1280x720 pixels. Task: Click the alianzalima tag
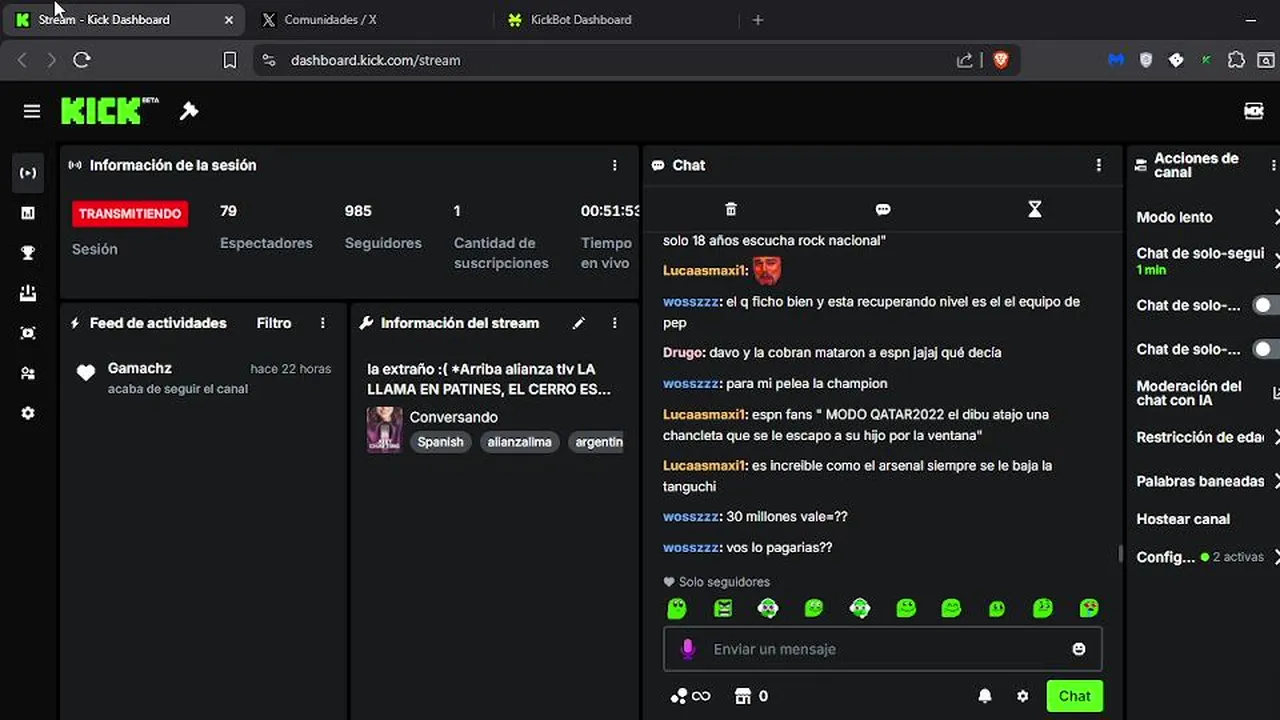[x=519, y=442]
